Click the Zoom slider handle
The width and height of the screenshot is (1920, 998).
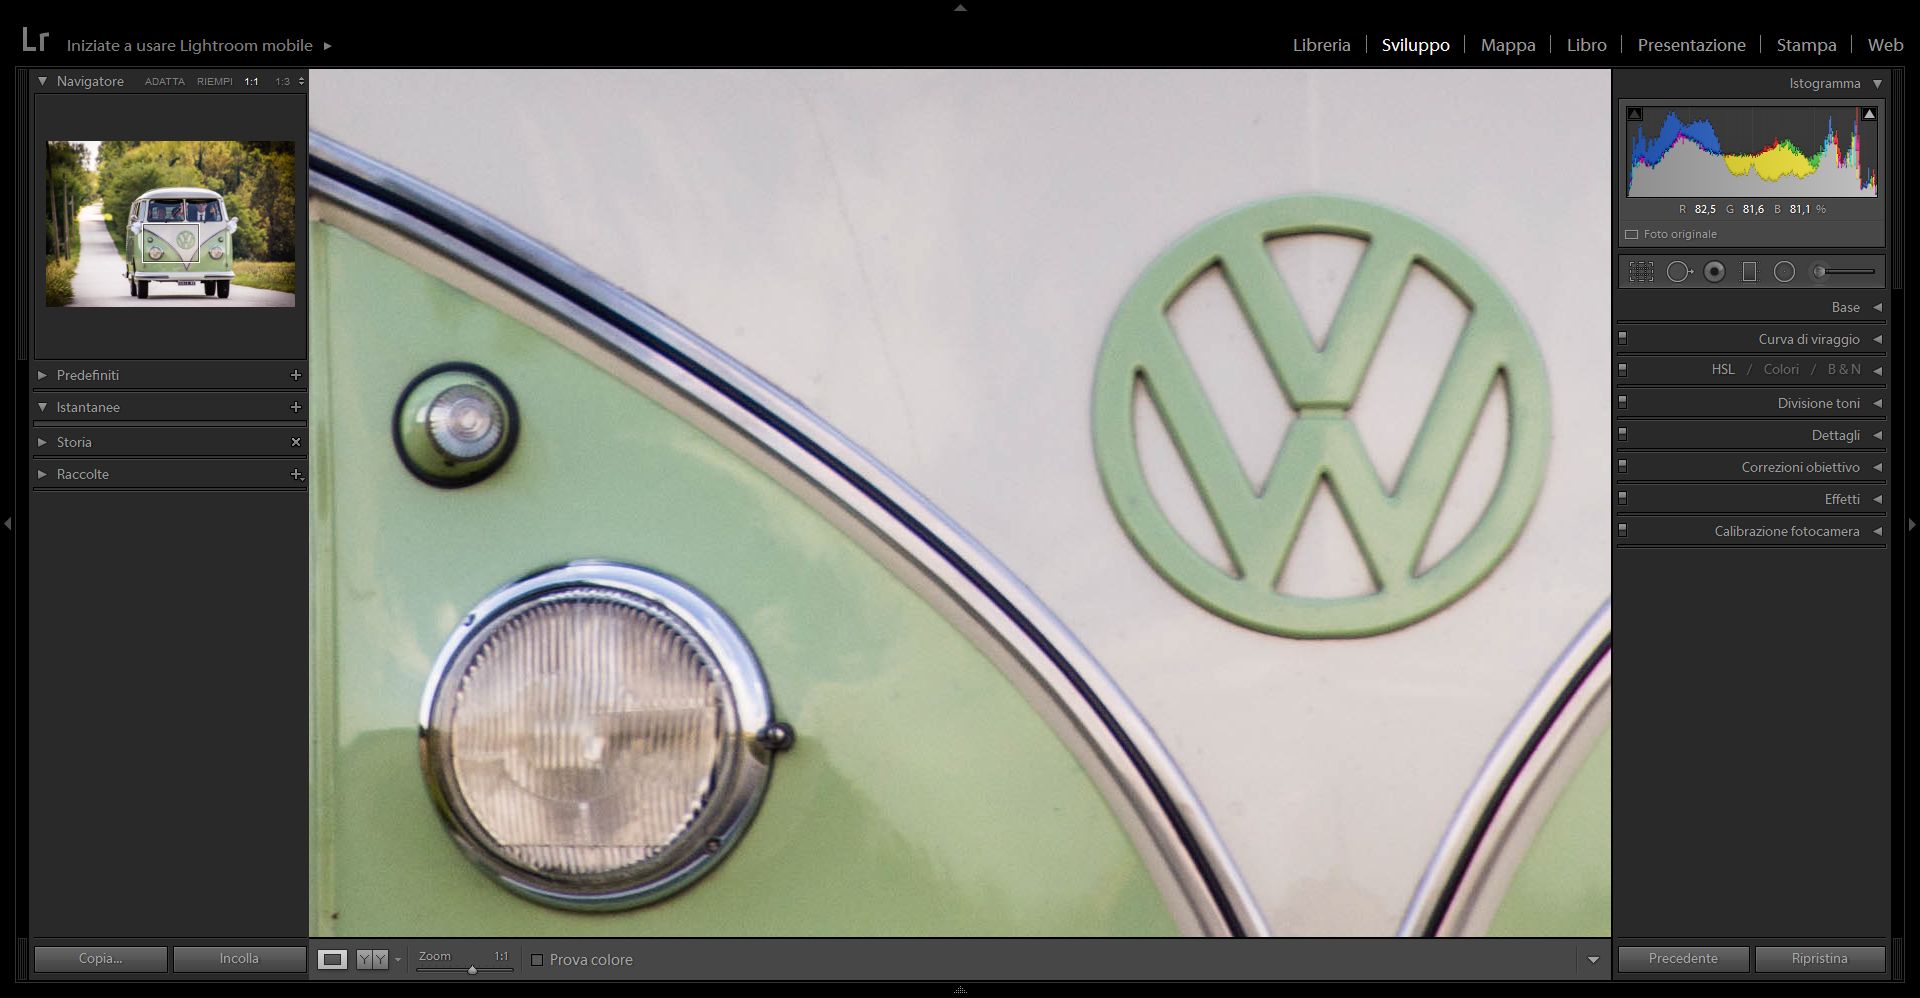point(472,969)
